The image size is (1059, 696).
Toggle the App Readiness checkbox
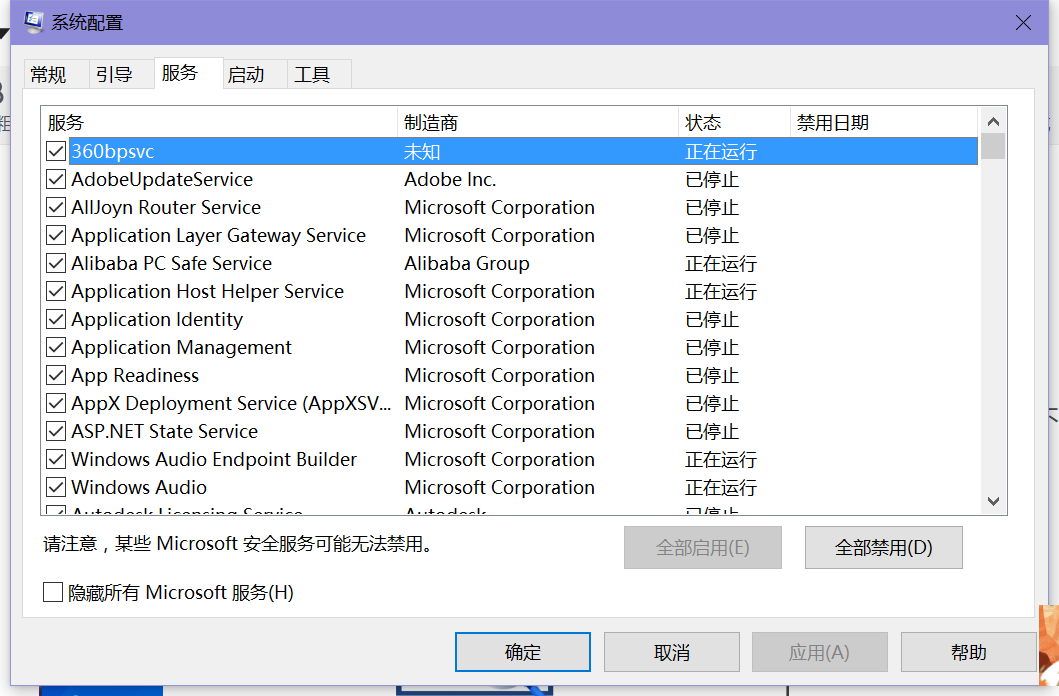coord(56,375)
